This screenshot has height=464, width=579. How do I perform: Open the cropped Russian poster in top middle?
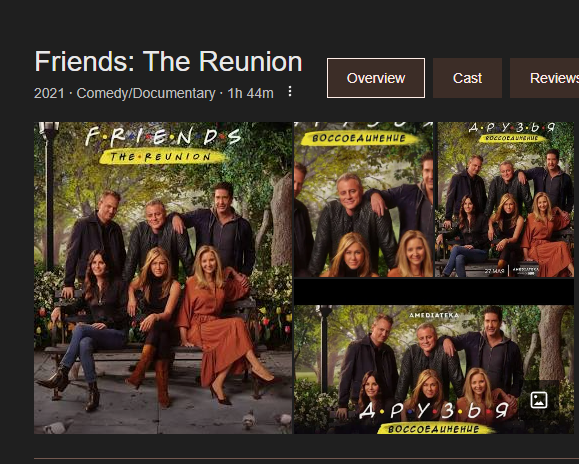[364, 200]
